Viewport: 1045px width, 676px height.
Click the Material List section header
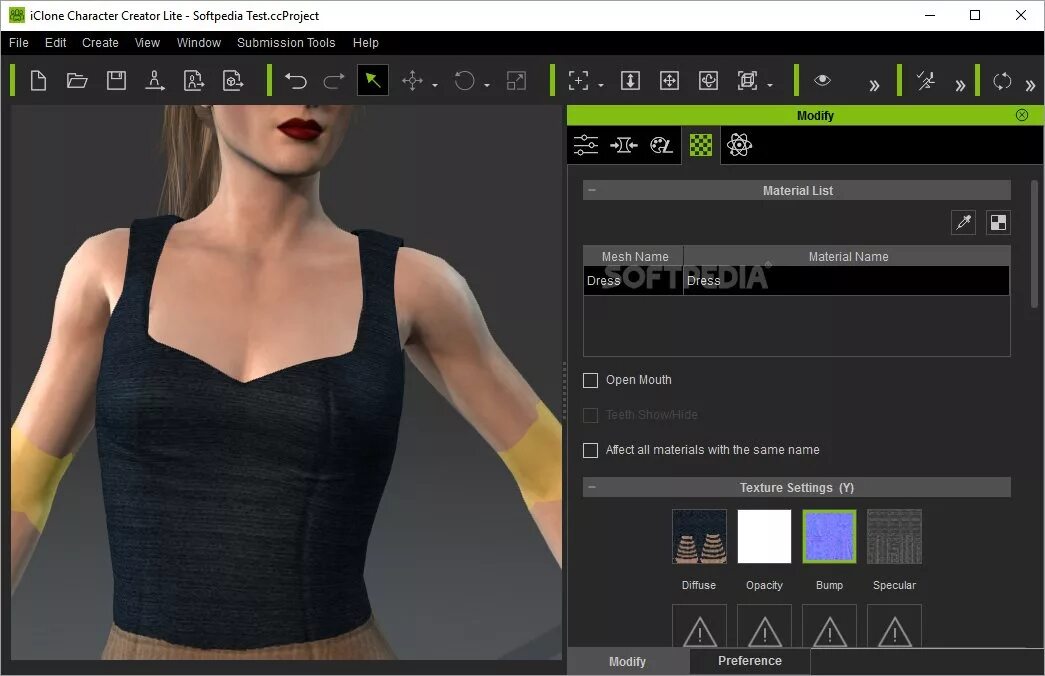click(796, 190)
